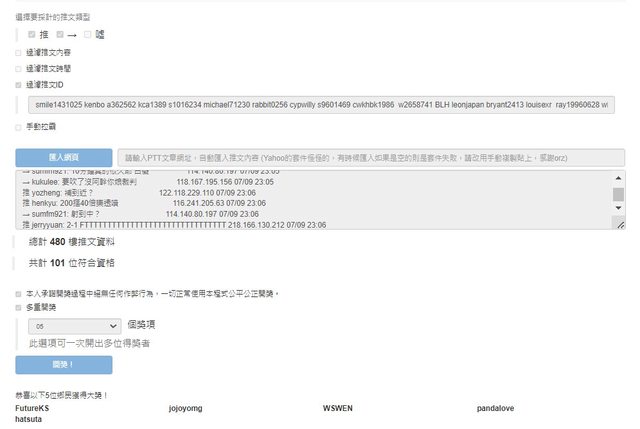640x429 pixels.
Task: Click inside the imported comments text area
Action: (x=300, y=201)
